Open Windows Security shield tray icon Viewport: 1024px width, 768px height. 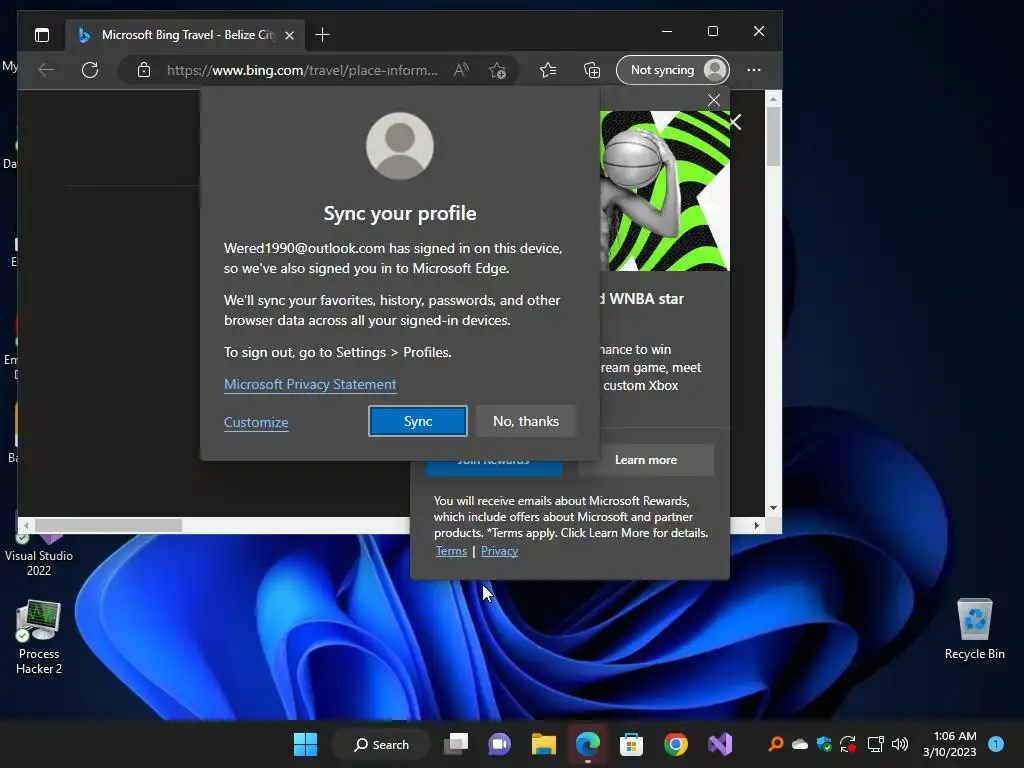tap(824, 744)
